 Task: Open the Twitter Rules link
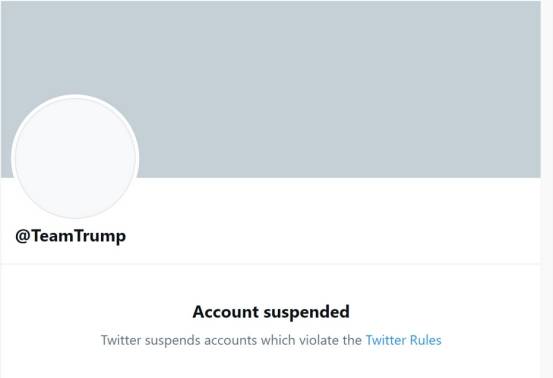tap(403, 340)
